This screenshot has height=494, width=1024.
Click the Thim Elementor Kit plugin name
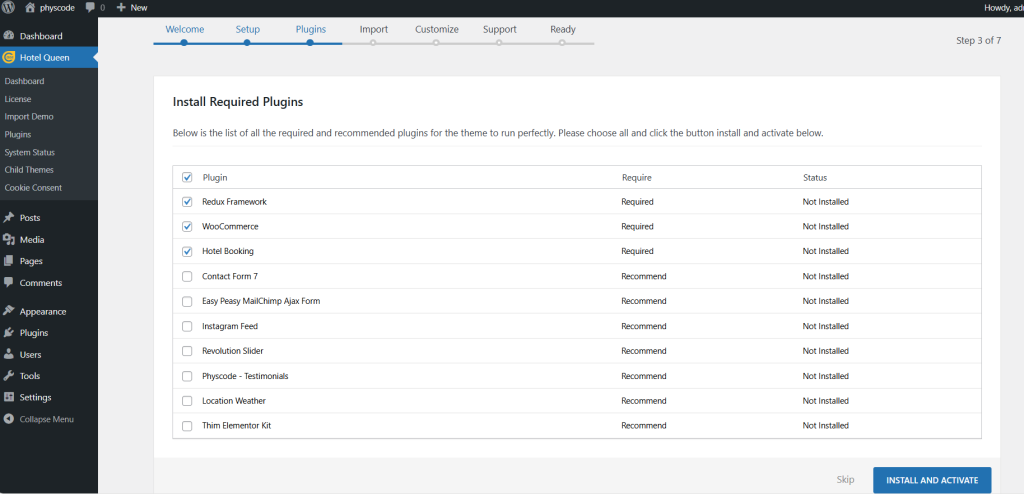click(x=236, y=425)
